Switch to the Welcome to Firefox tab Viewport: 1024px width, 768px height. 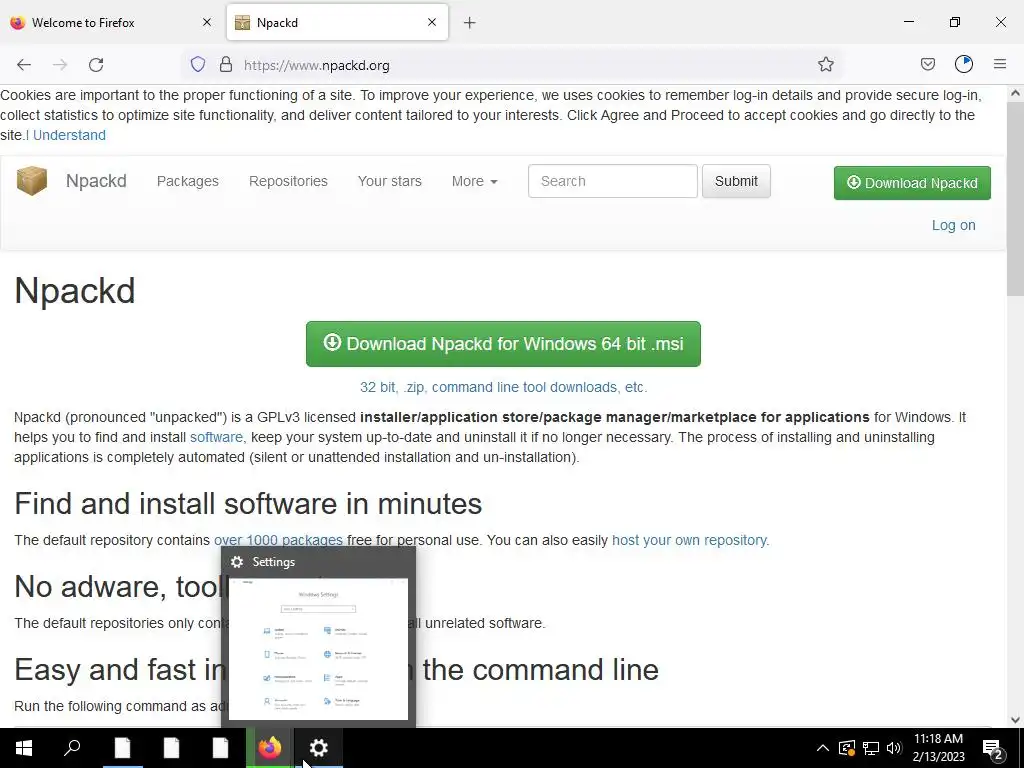click(x=111, y=22)
